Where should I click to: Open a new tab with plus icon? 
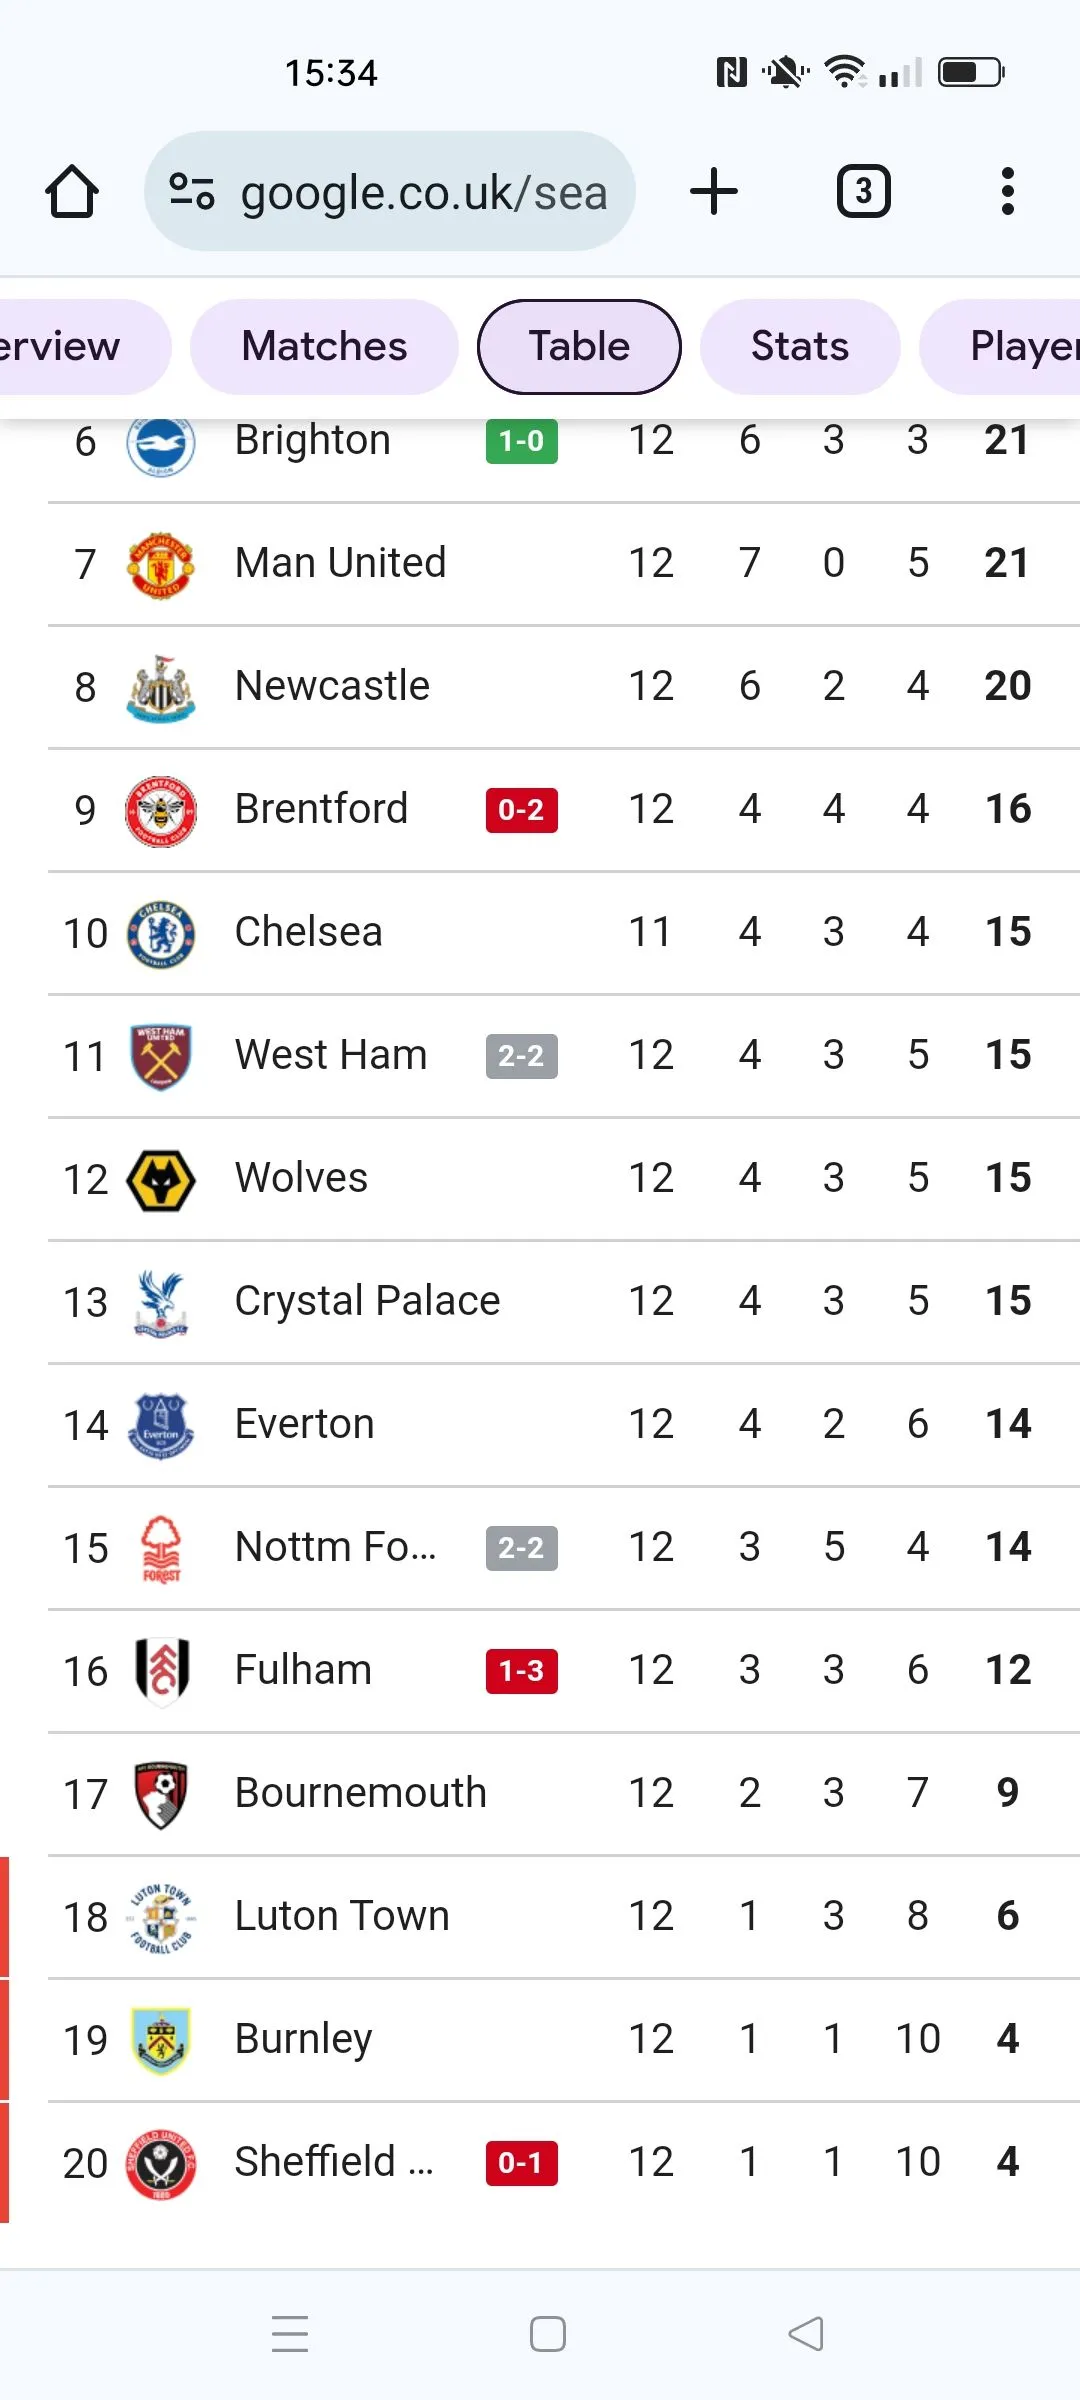tap(714, 191)
